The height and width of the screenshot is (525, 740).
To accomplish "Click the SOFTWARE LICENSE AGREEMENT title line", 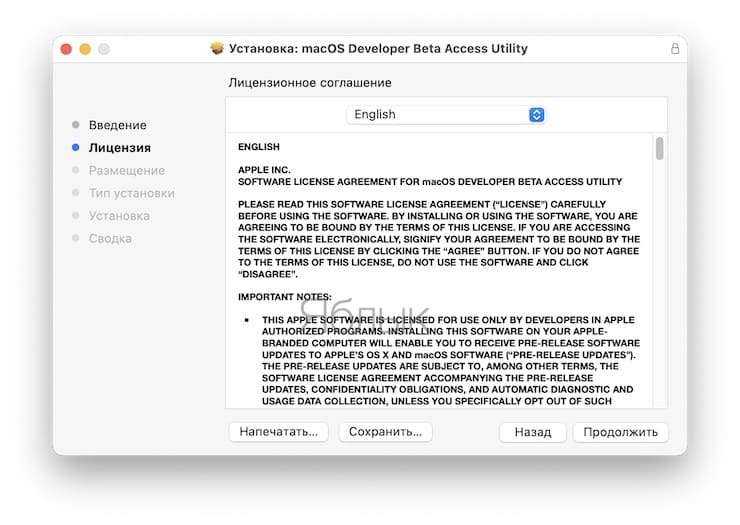I will pos(430,182).
